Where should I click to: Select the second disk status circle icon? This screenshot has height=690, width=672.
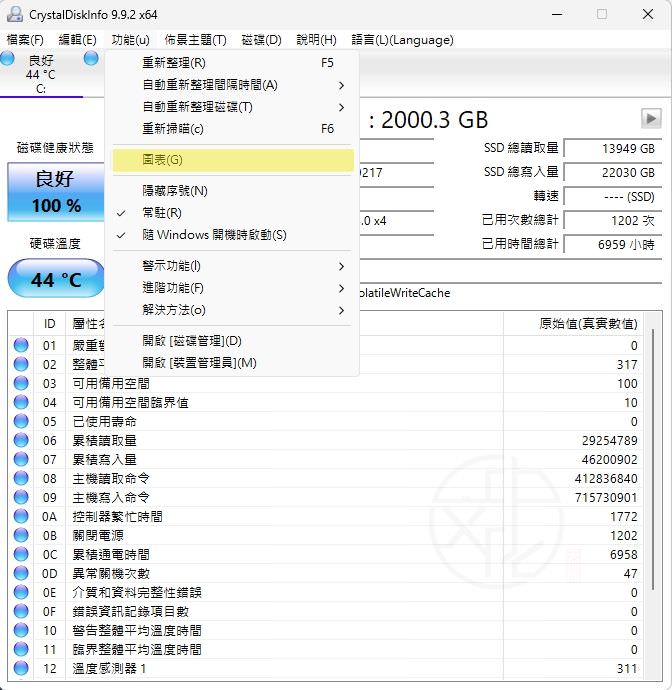point(91,58)
